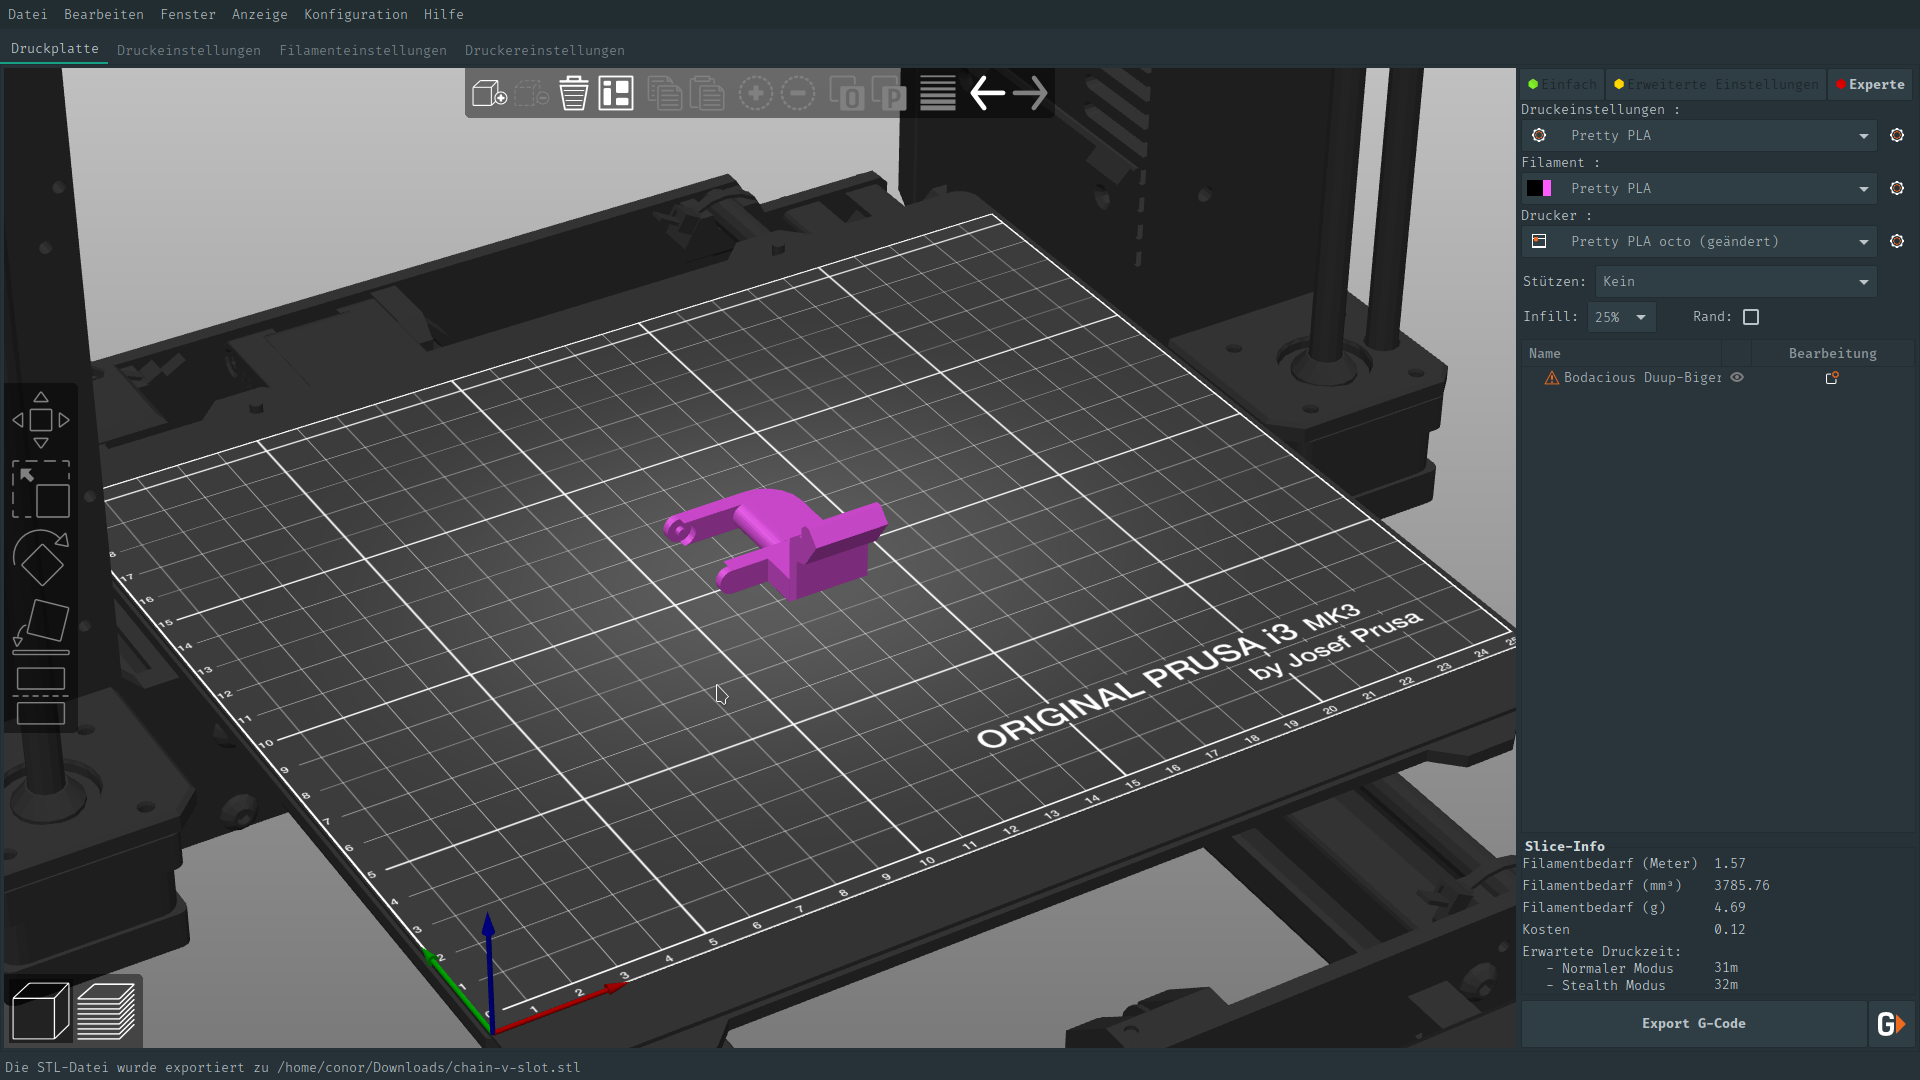Open the Konfiguration menu
Image resolution: width=1920 pixels, height=1080 pixels.
[x=356, y=14]
